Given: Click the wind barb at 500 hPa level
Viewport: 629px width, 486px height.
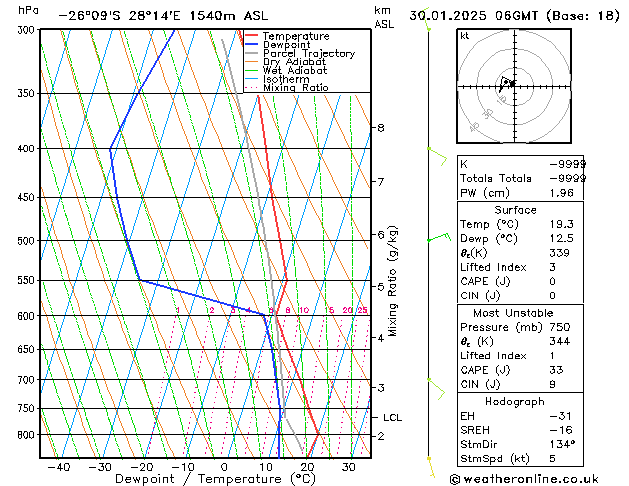Looking at the screenshot, I should pos(439,237).
